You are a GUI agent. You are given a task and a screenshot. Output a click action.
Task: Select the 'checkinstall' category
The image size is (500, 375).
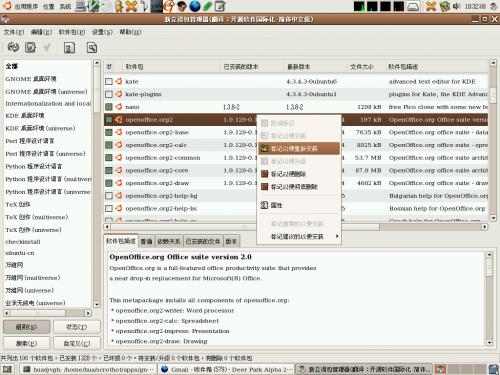[23, 242]
